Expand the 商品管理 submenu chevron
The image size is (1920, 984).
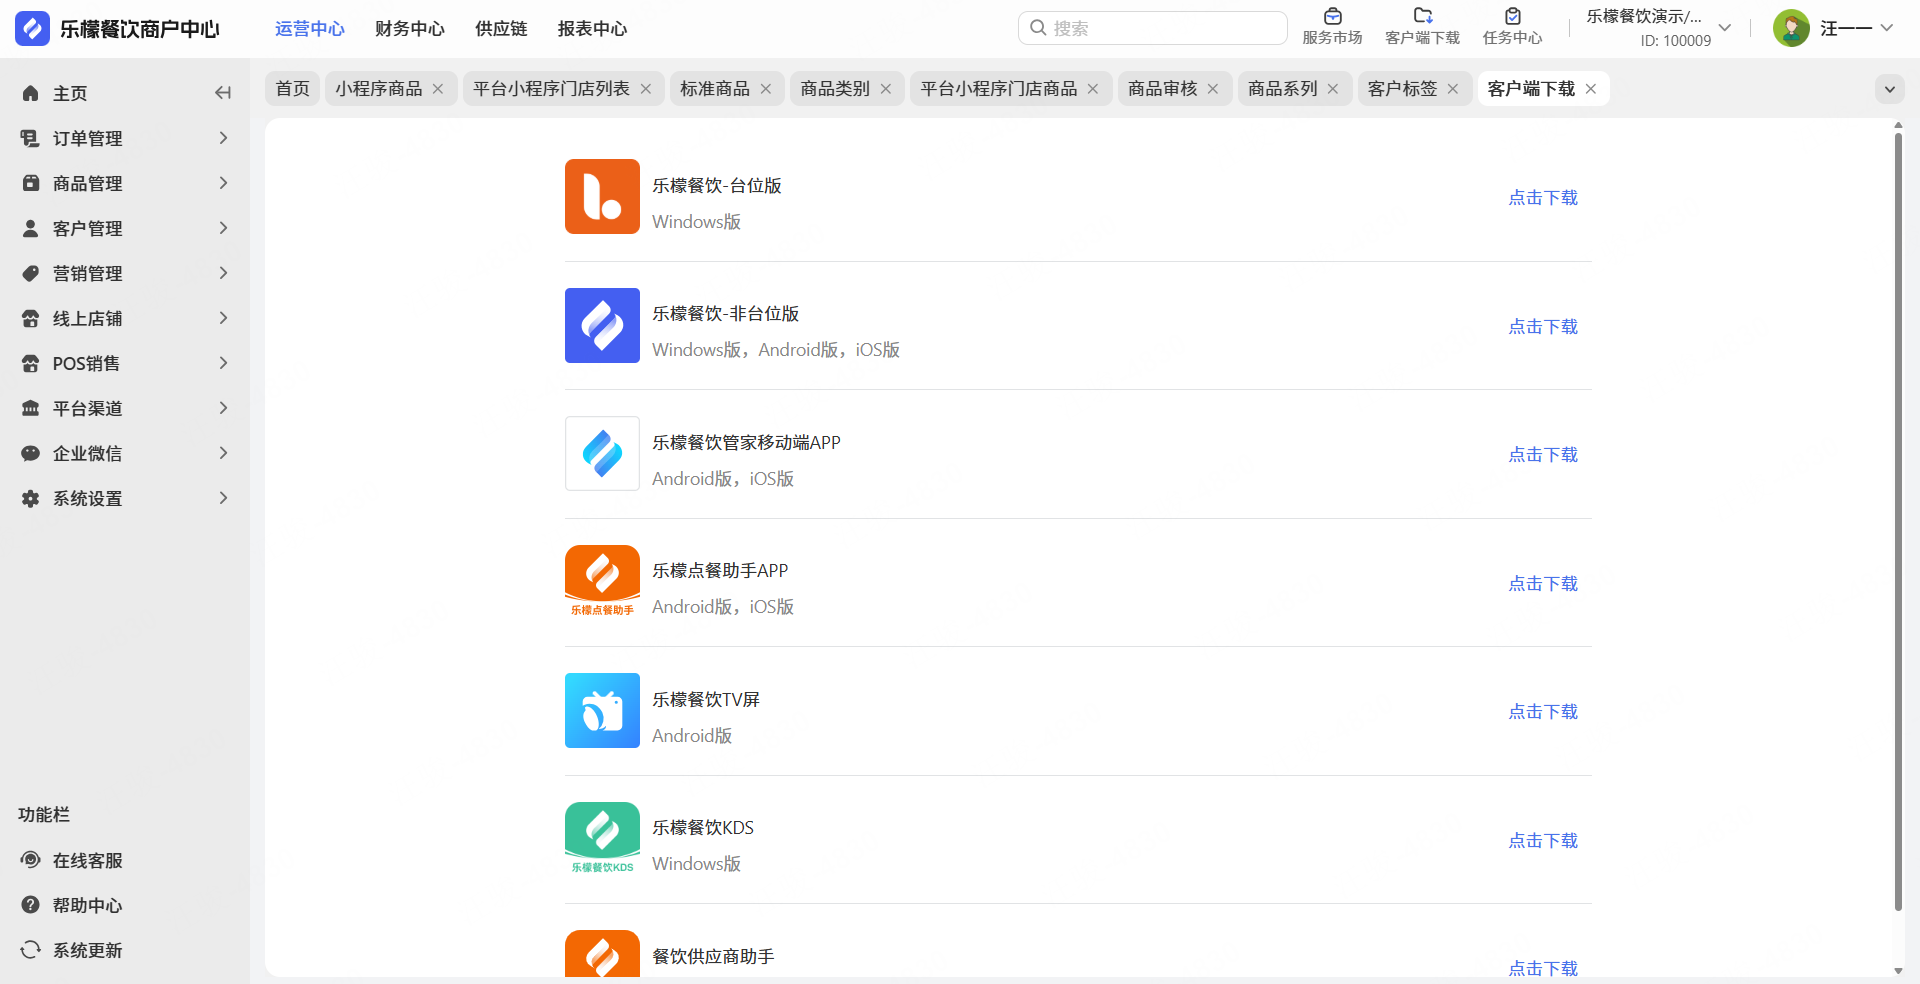click(223, 183)
